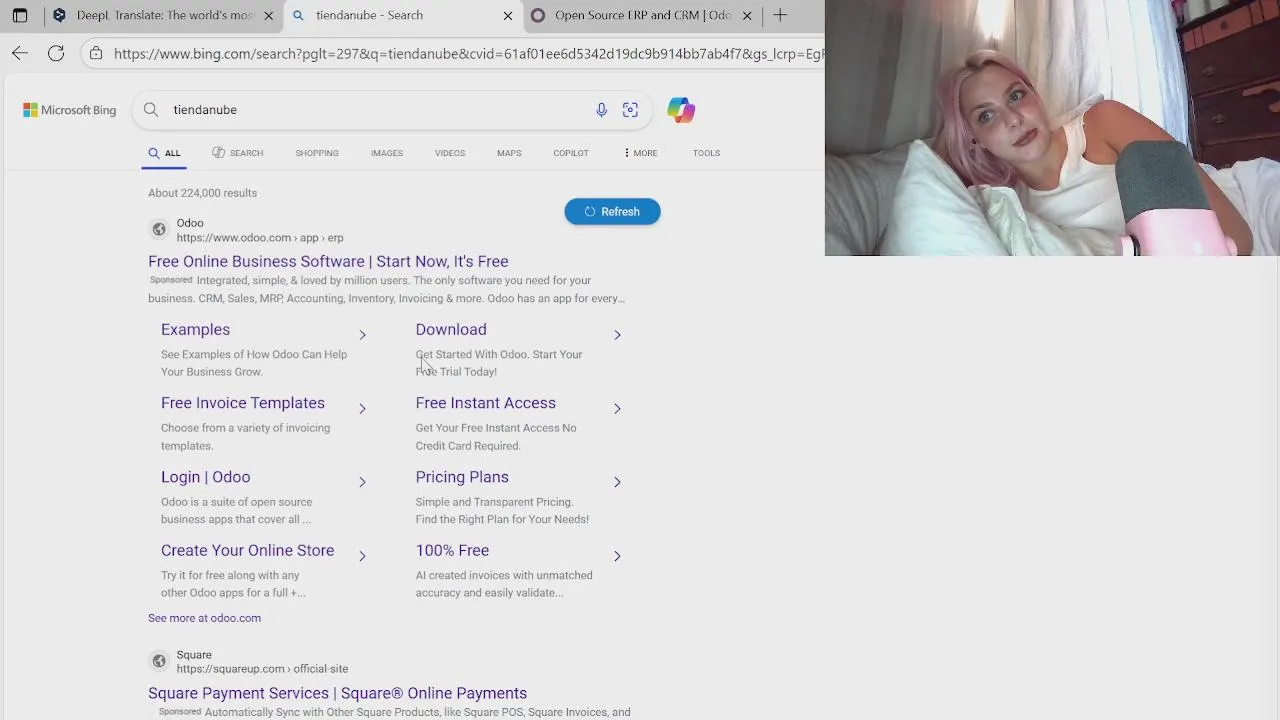Select the ALL results tab
Viewport: 1280px width, 720px height.
coord(165,153)
